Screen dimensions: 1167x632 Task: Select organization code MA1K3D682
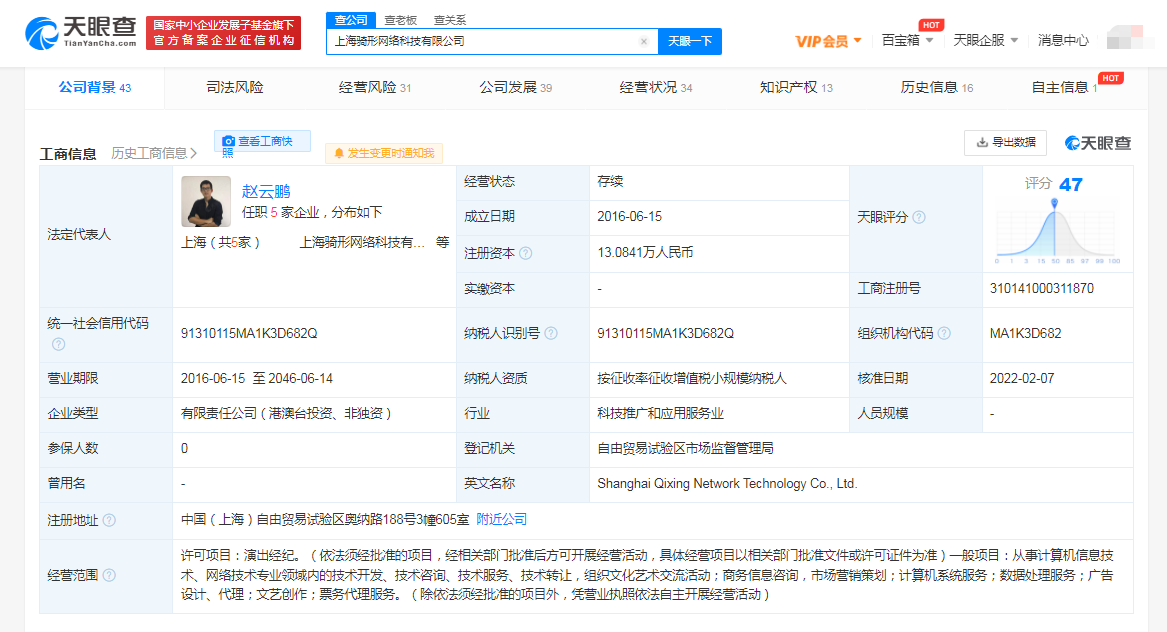point(1025,333)
